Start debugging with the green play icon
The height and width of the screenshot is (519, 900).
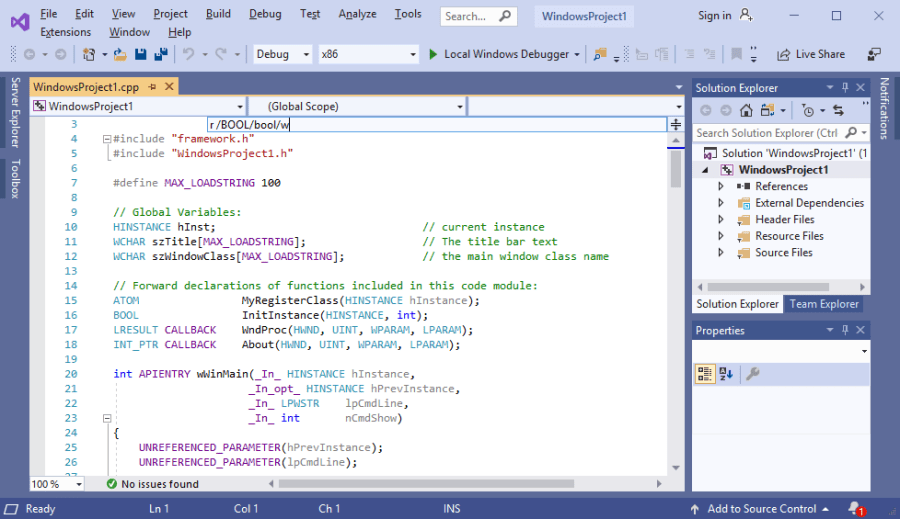[433, 54]
